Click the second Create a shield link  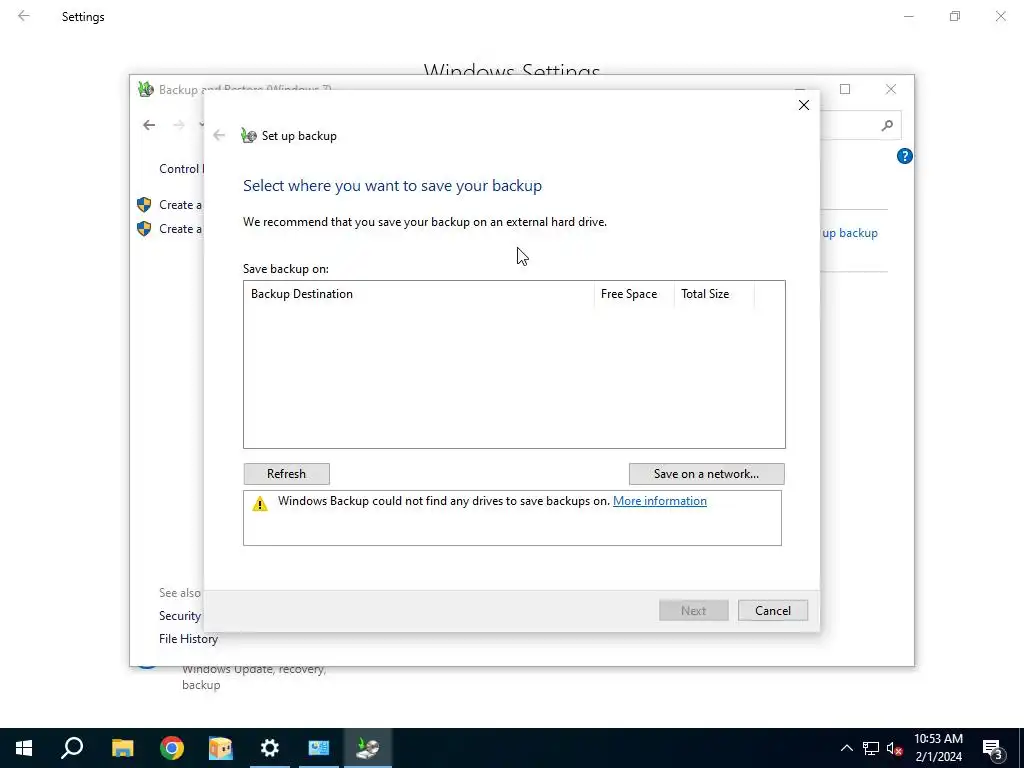tap(169, 229)
